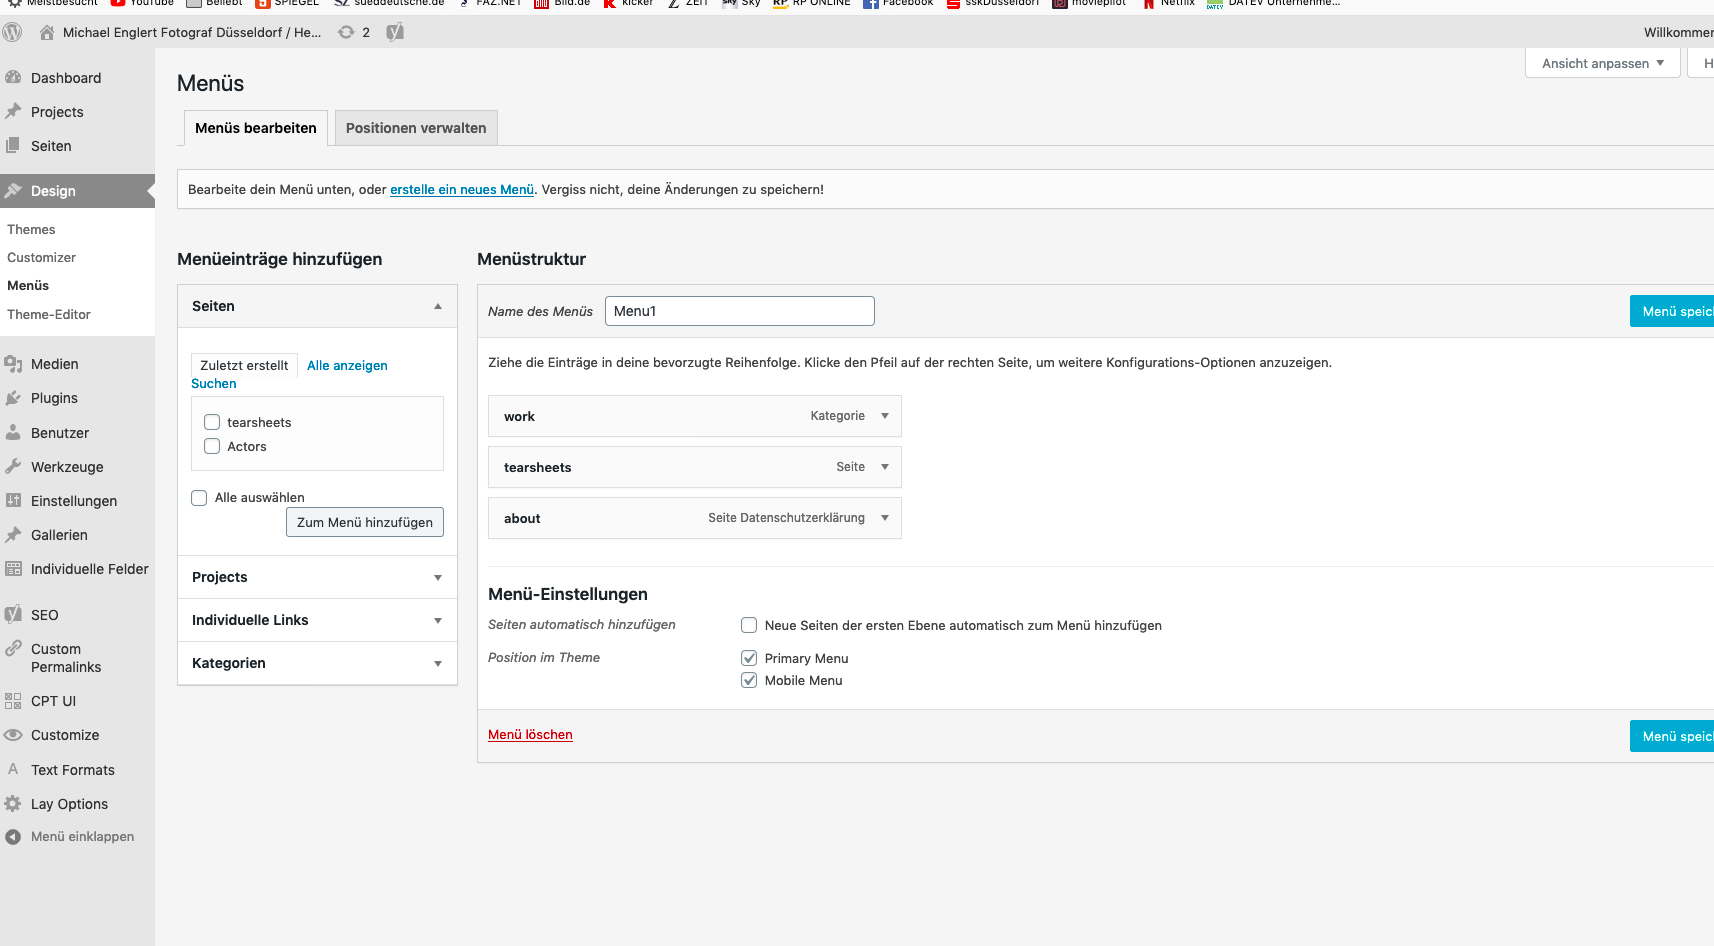Open the Plugins sidebar icon
1714x946 pixels.
(x=13, y=398)
